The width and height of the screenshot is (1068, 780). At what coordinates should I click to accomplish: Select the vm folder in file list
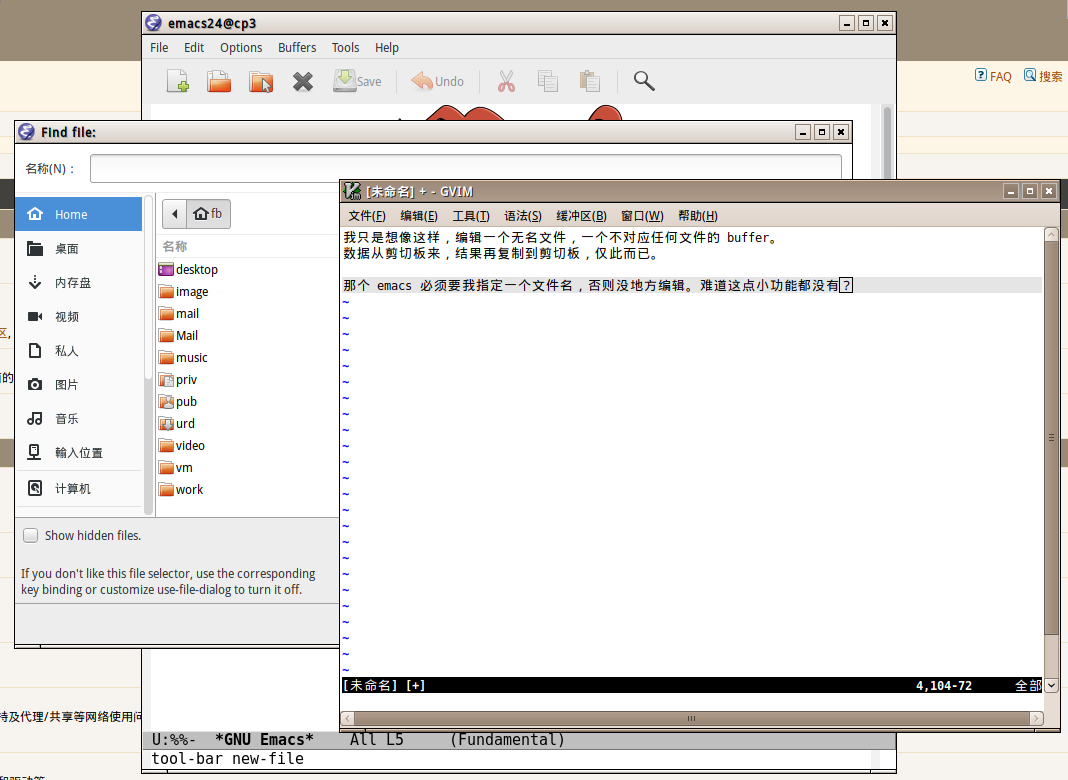point(176,468)
